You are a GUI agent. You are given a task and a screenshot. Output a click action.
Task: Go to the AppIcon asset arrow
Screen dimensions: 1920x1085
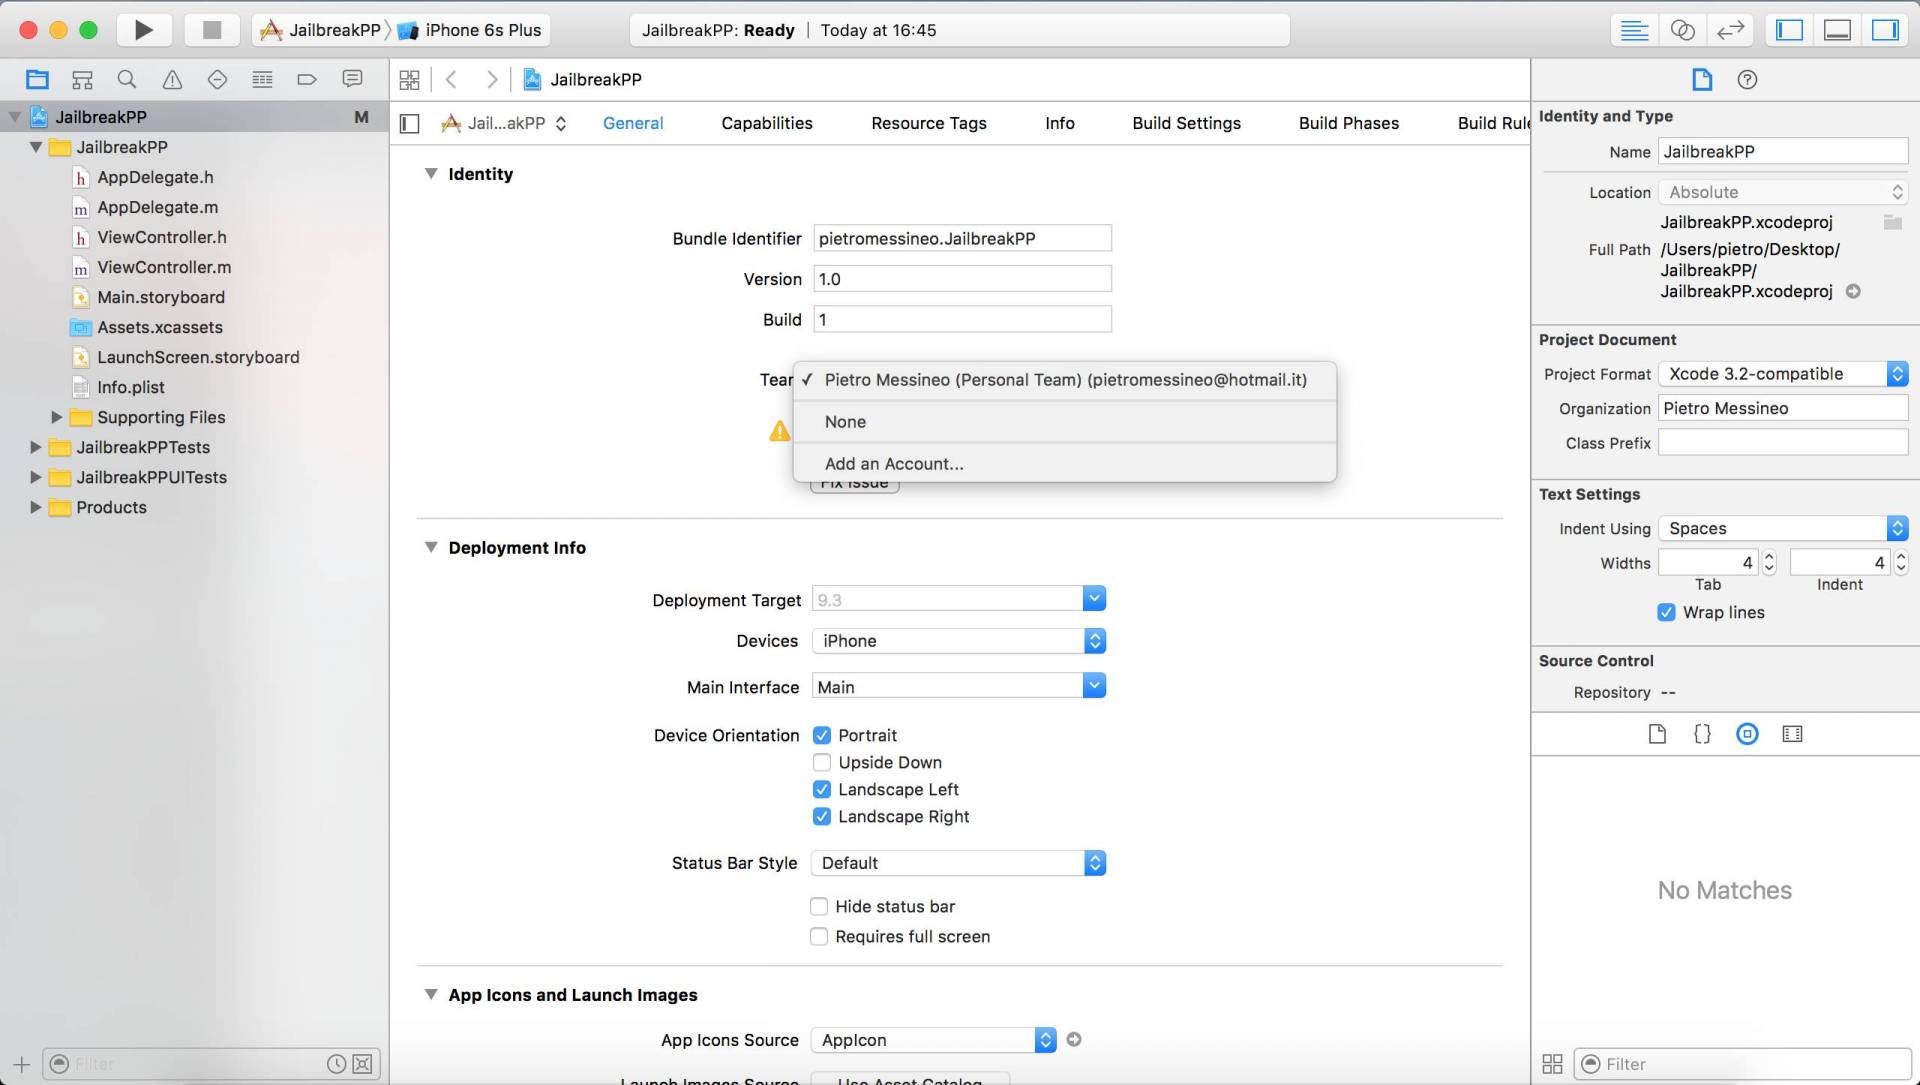click(x=1074, y=1039)
